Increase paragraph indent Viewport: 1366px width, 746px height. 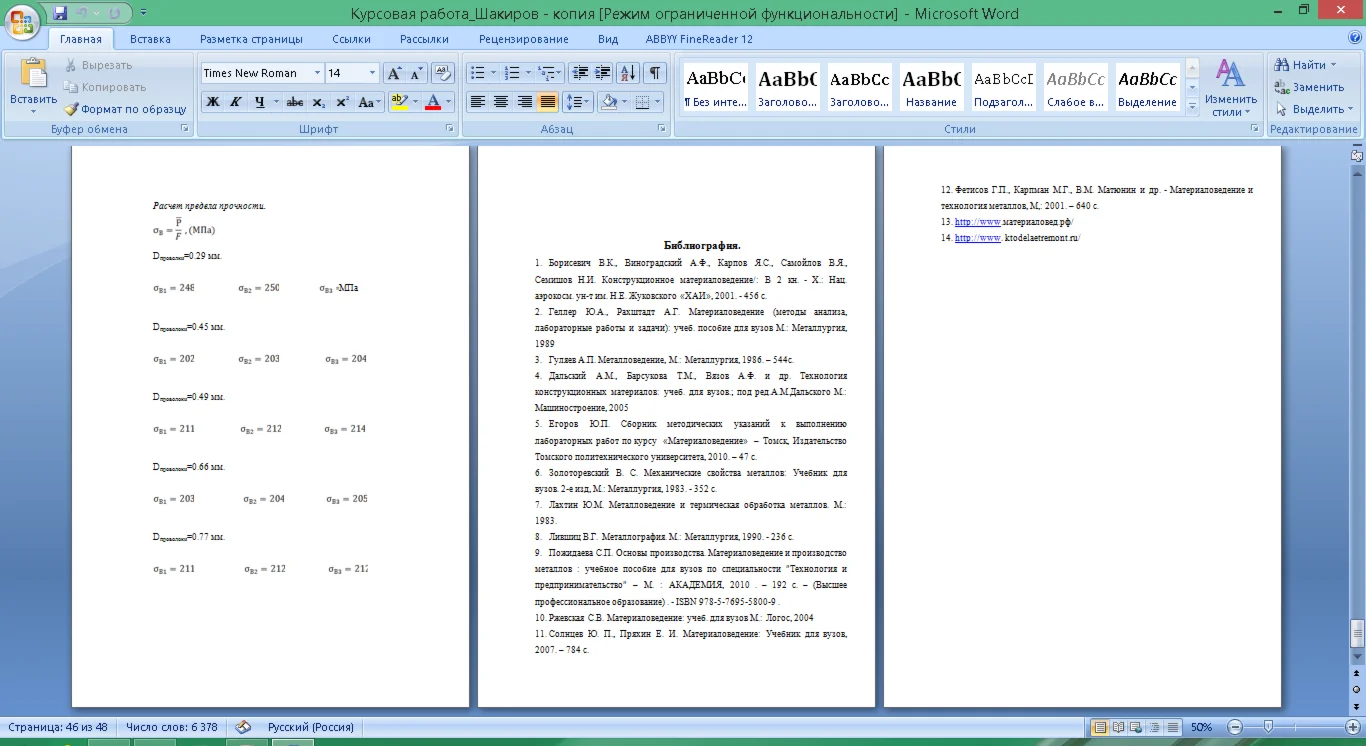pyautogui.click(x=602, y=73)
